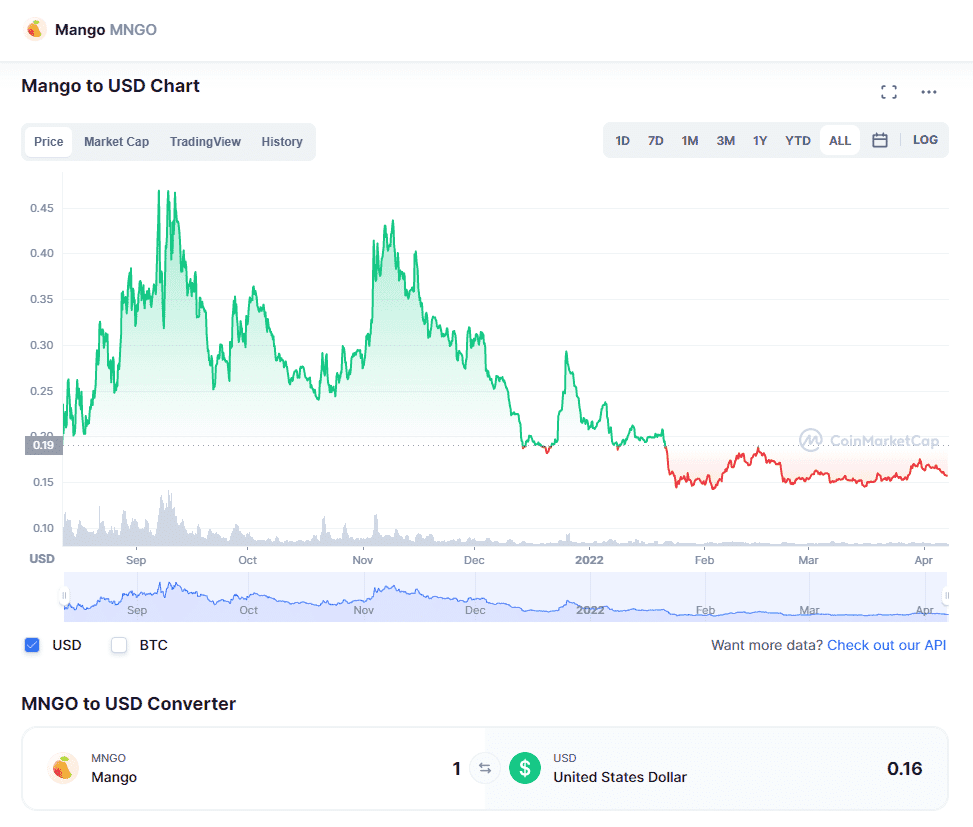Open the three-dot more options menu
The width and height of the screenshot is (973, 827).
928,92
